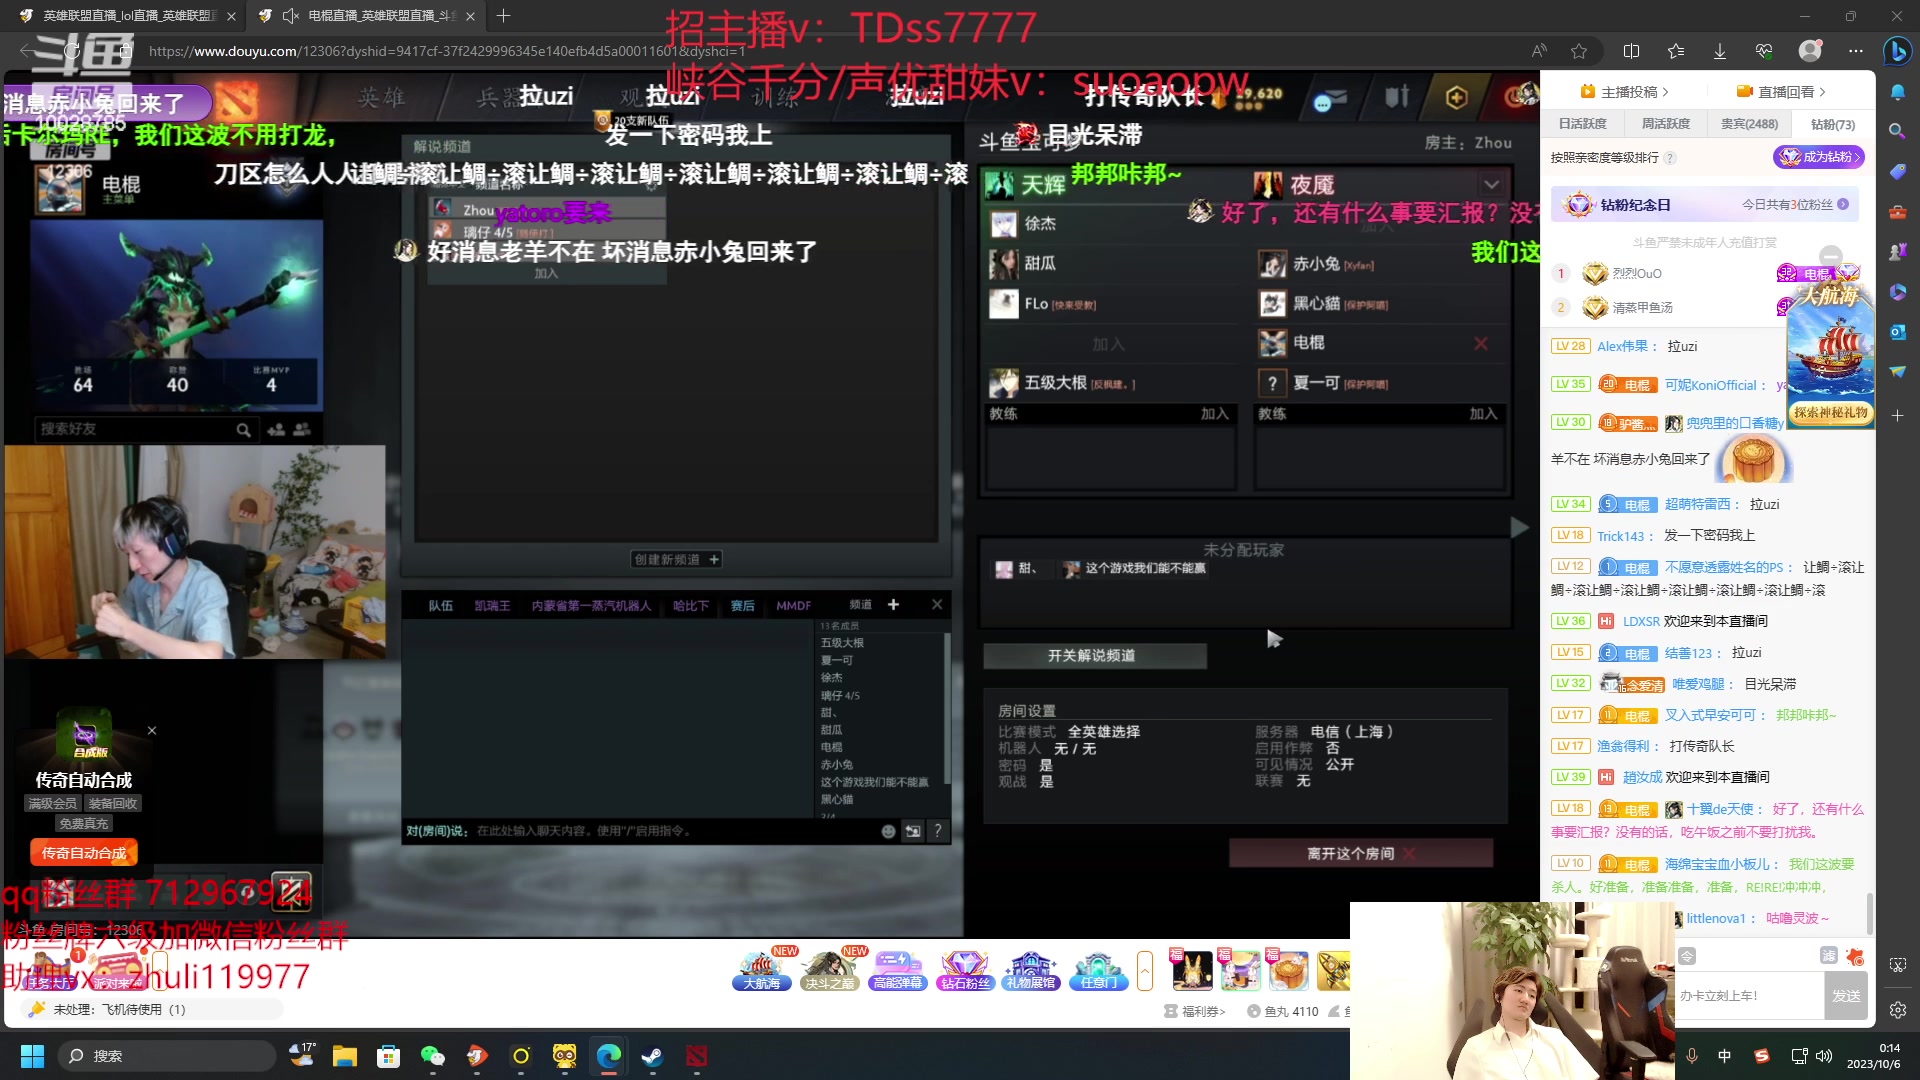The image size is (1920, 1080).
Task: Expand 今日共有3位粉丝 arrow
Action: 1843,204
